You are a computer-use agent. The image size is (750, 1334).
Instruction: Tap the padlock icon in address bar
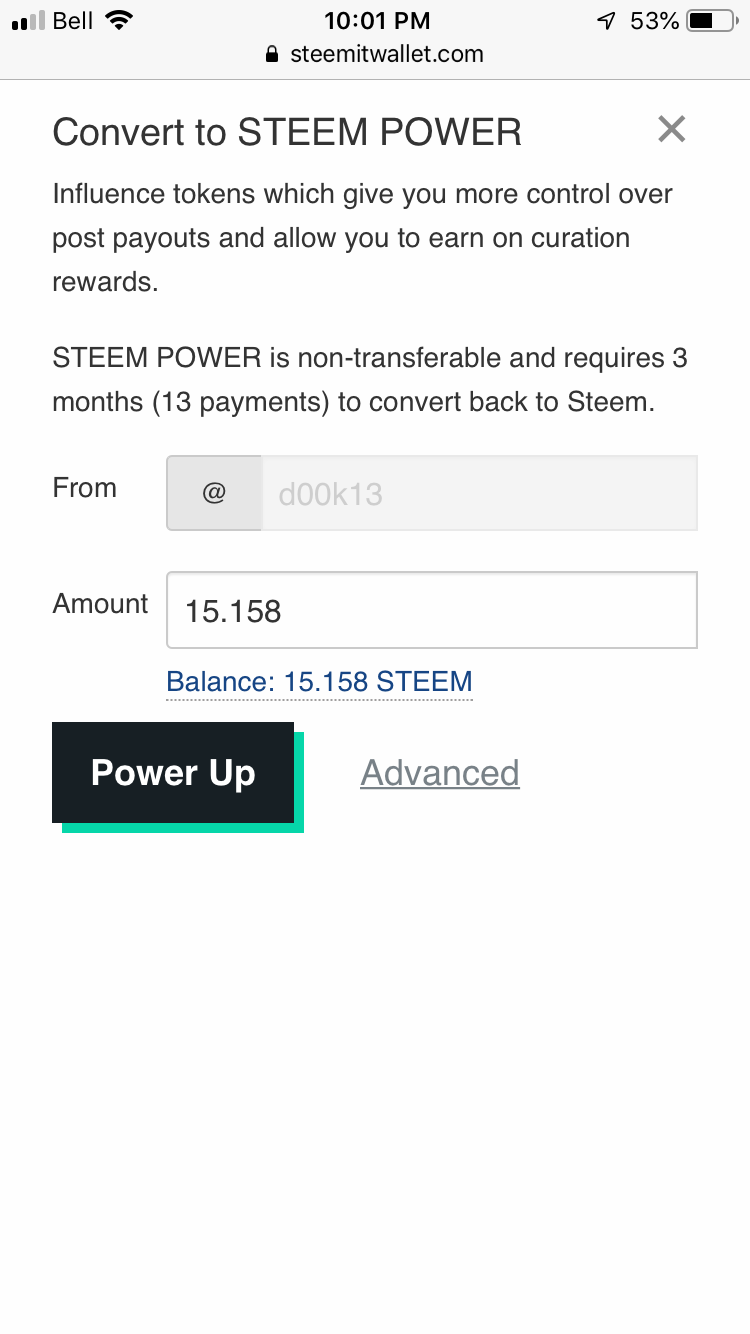click(x=271, y=55)
